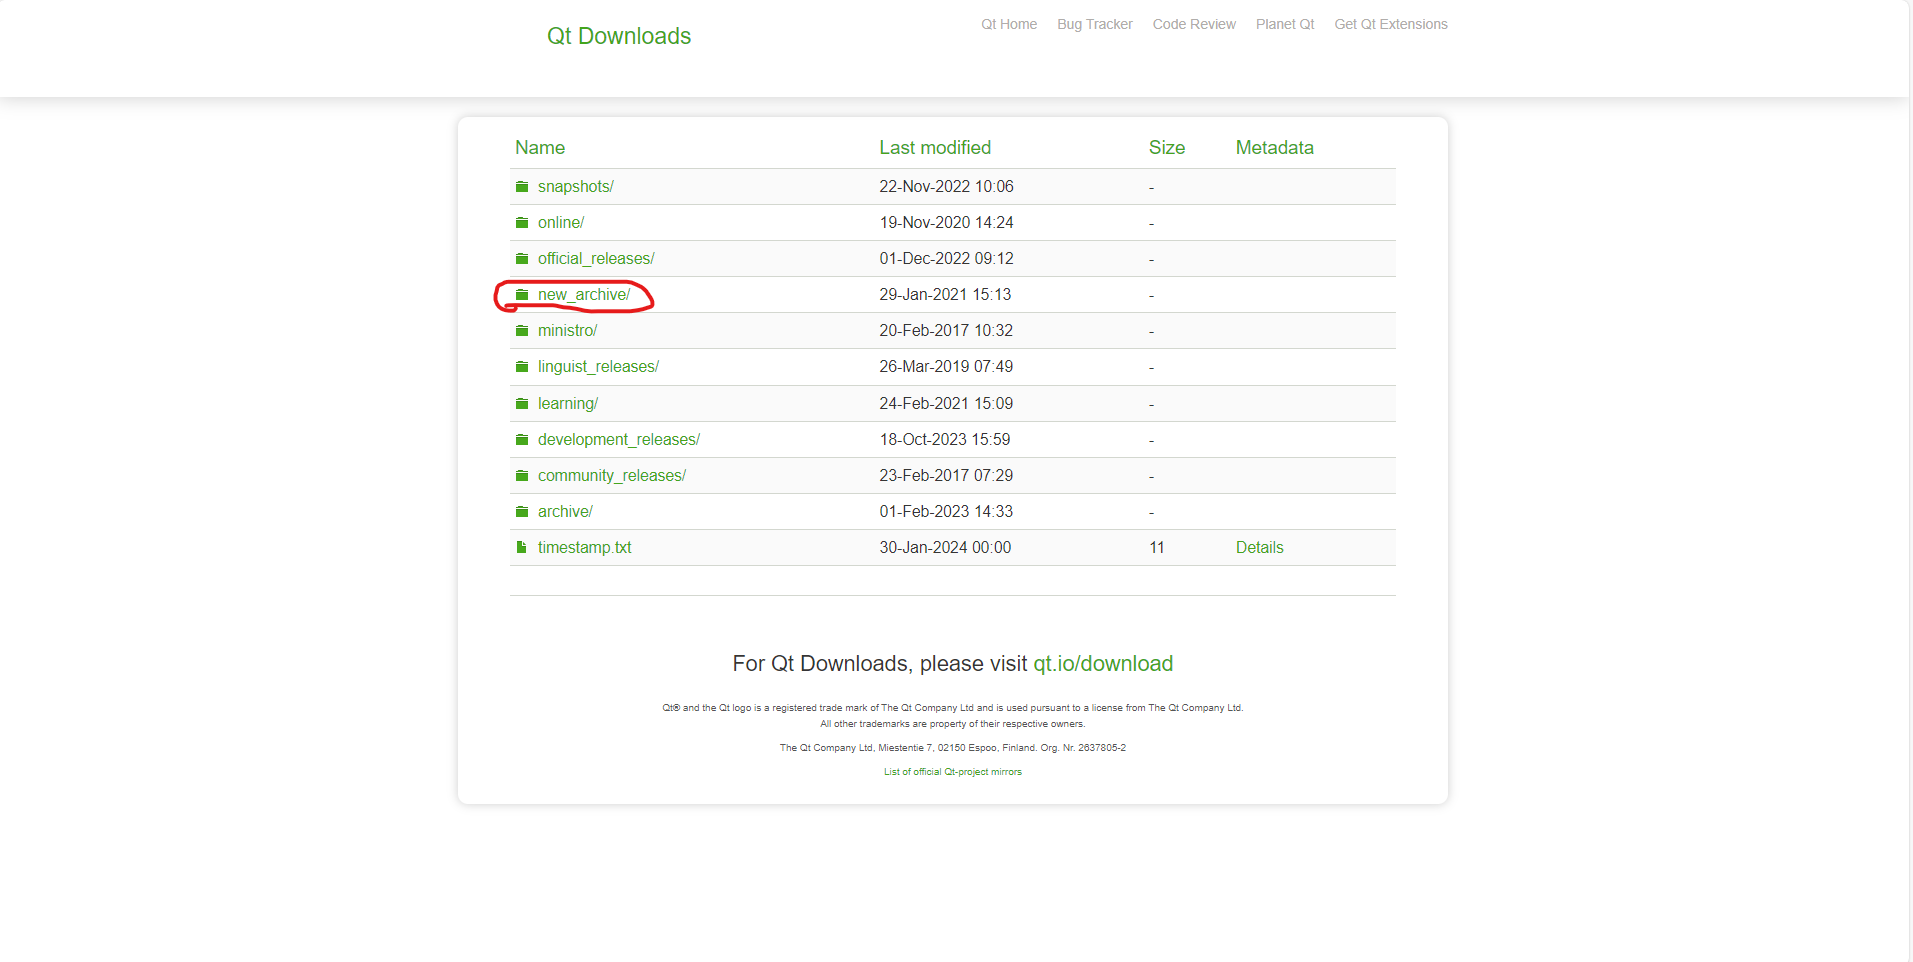Browse the ministro/ directory
Image resolution: width=1913 pixels, height=962 pixels.
pyautogui.click(x=567, y=331)
